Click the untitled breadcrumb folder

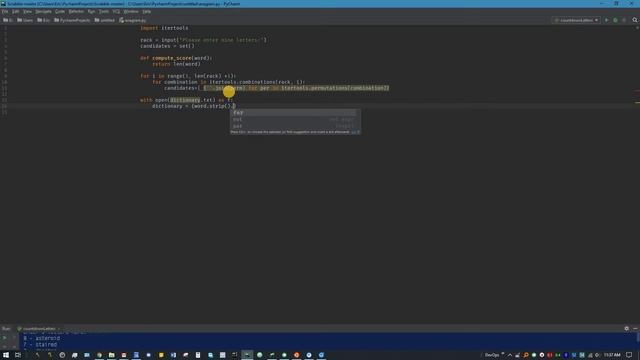[105, 20]
